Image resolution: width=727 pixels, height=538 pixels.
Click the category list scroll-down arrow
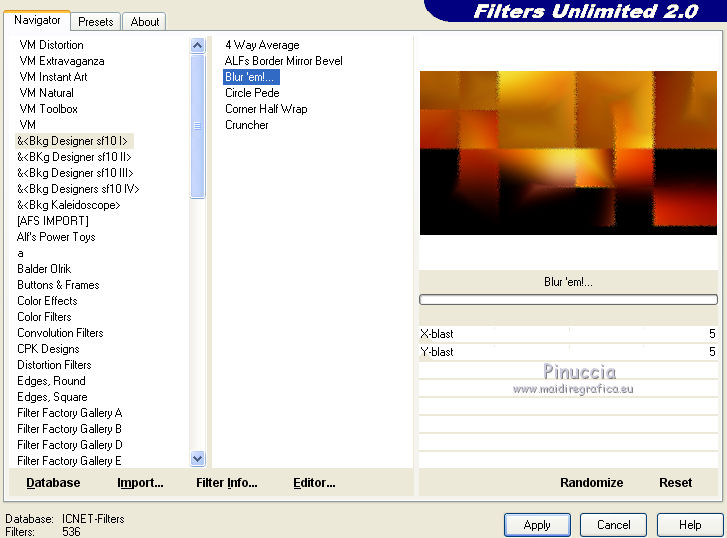click(x=198, y=459)
